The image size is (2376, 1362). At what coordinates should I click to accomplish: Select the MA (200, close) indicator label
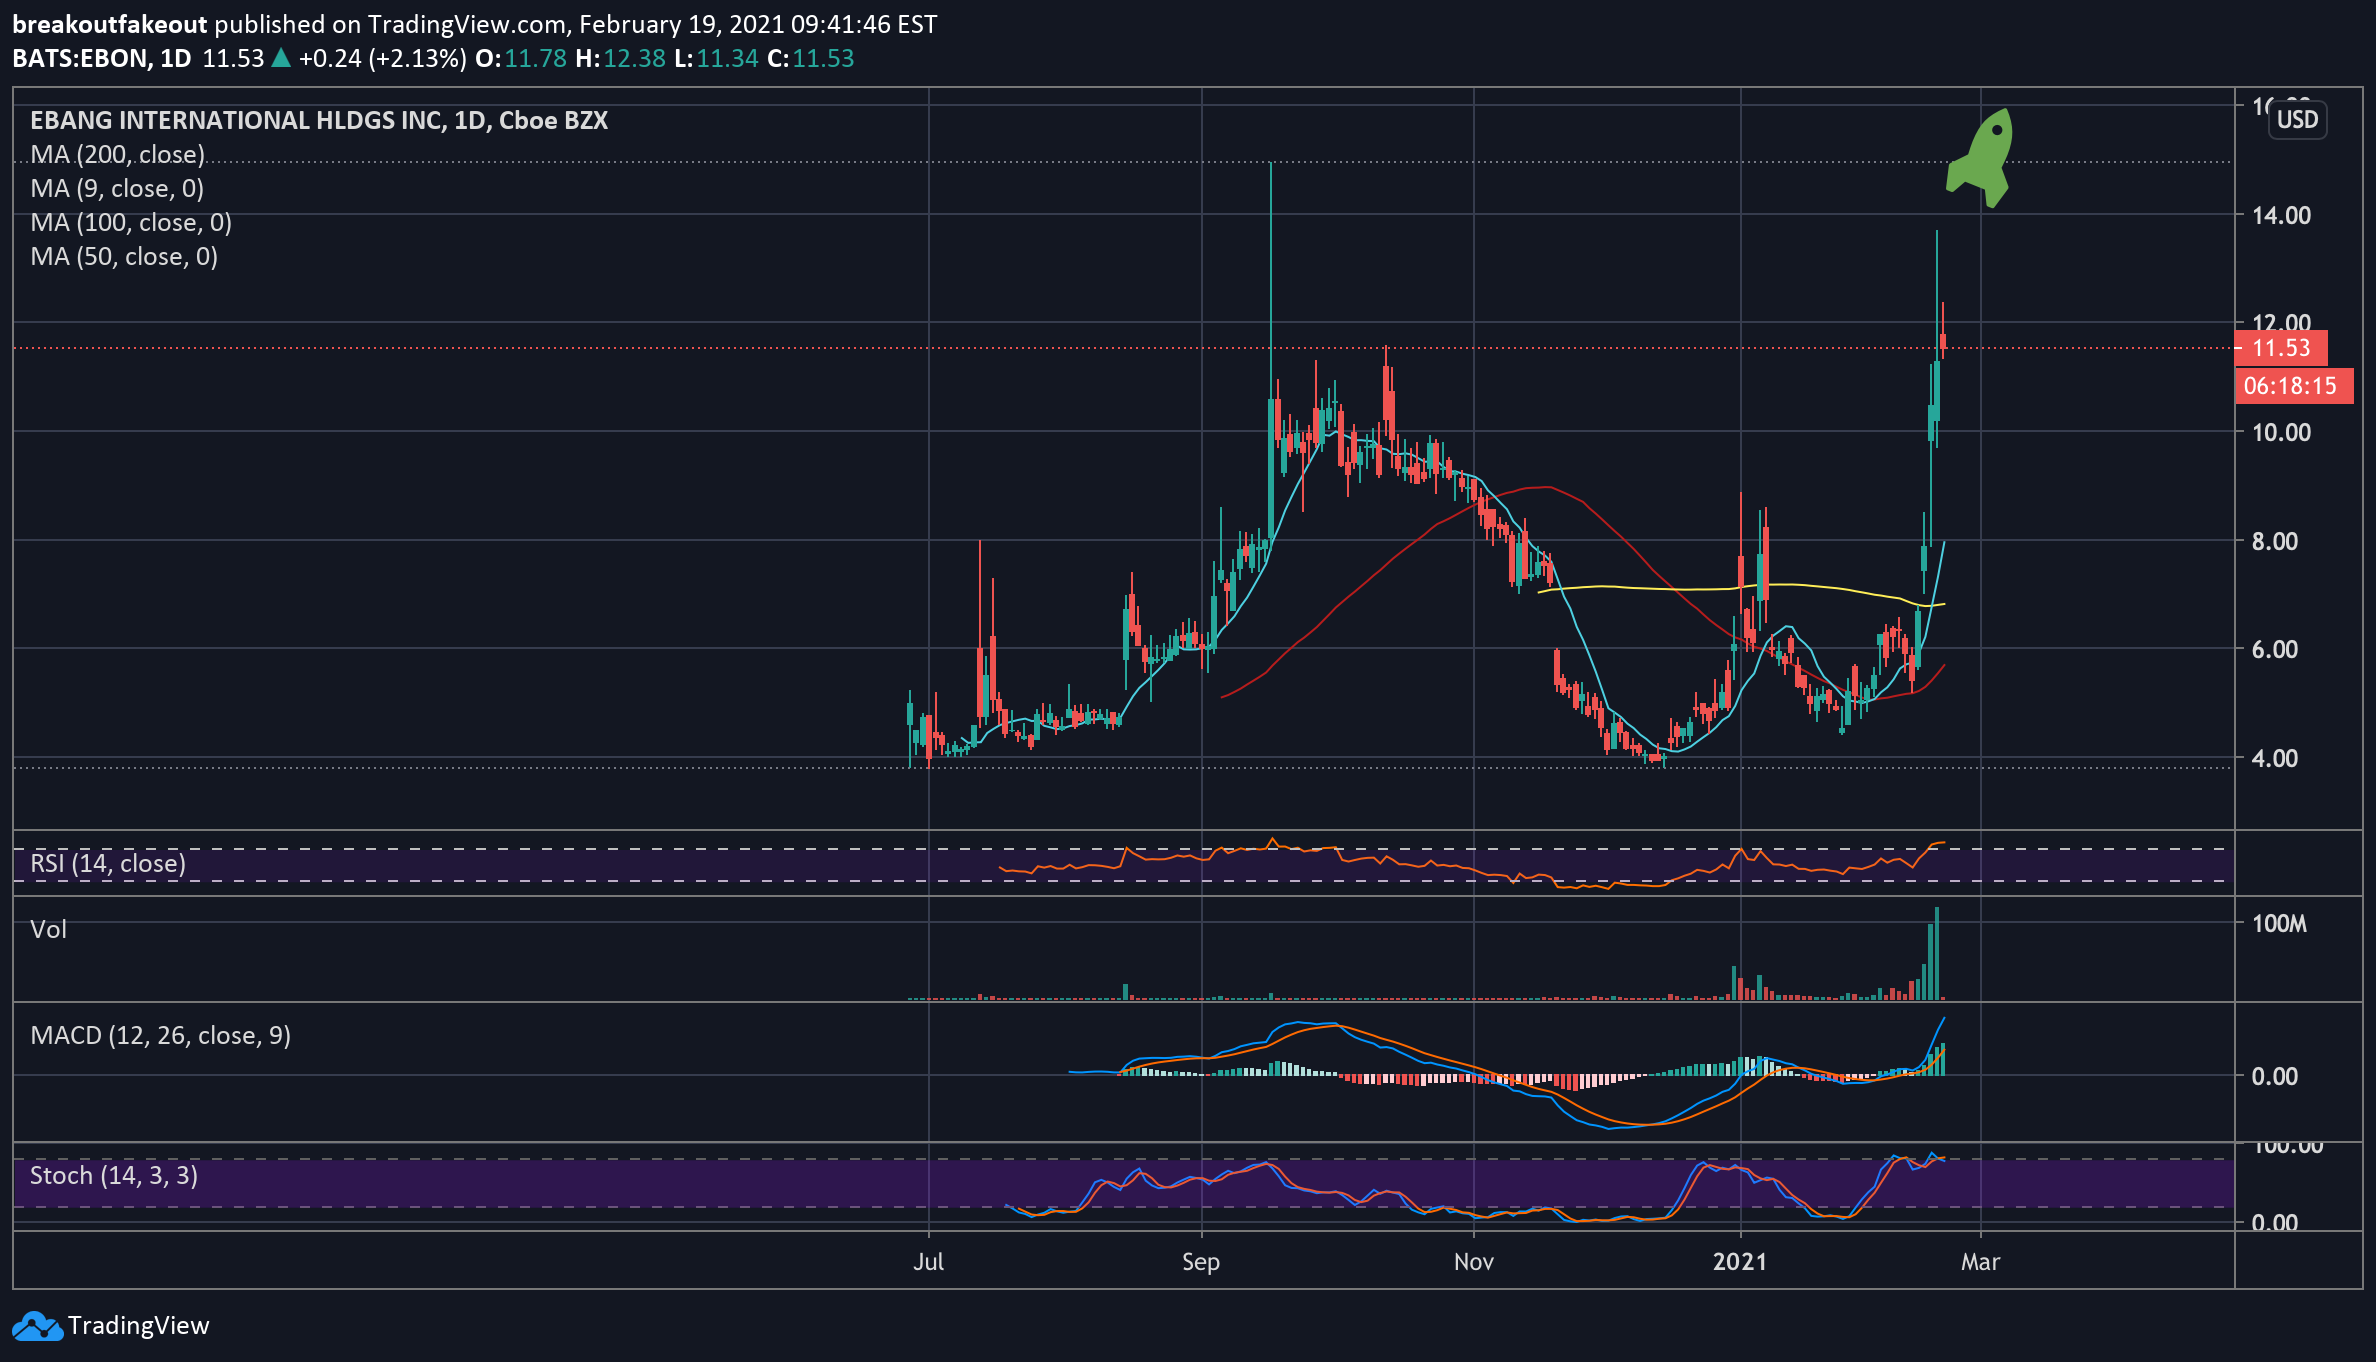tap(117, 155)
